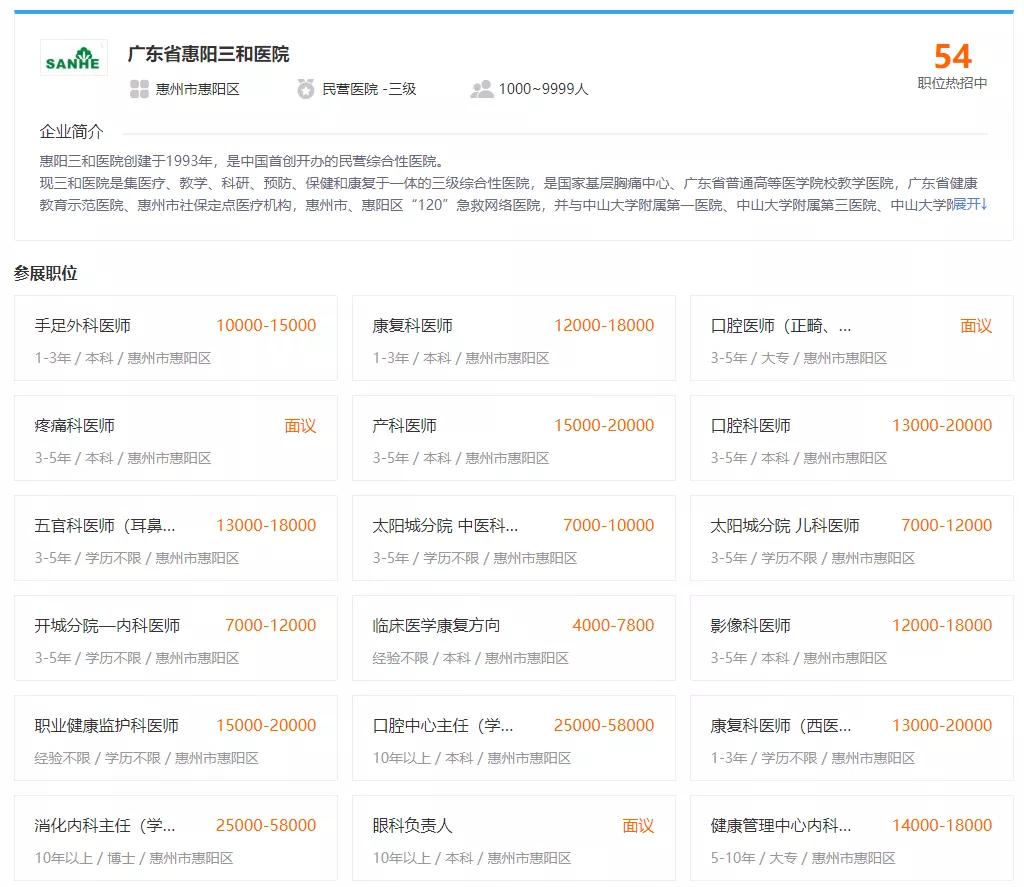Viewport: 1024px width, 887px height.
Task: Click the 面议 salary tag on 疼痛科医师
Action: (x=301, y=425)
